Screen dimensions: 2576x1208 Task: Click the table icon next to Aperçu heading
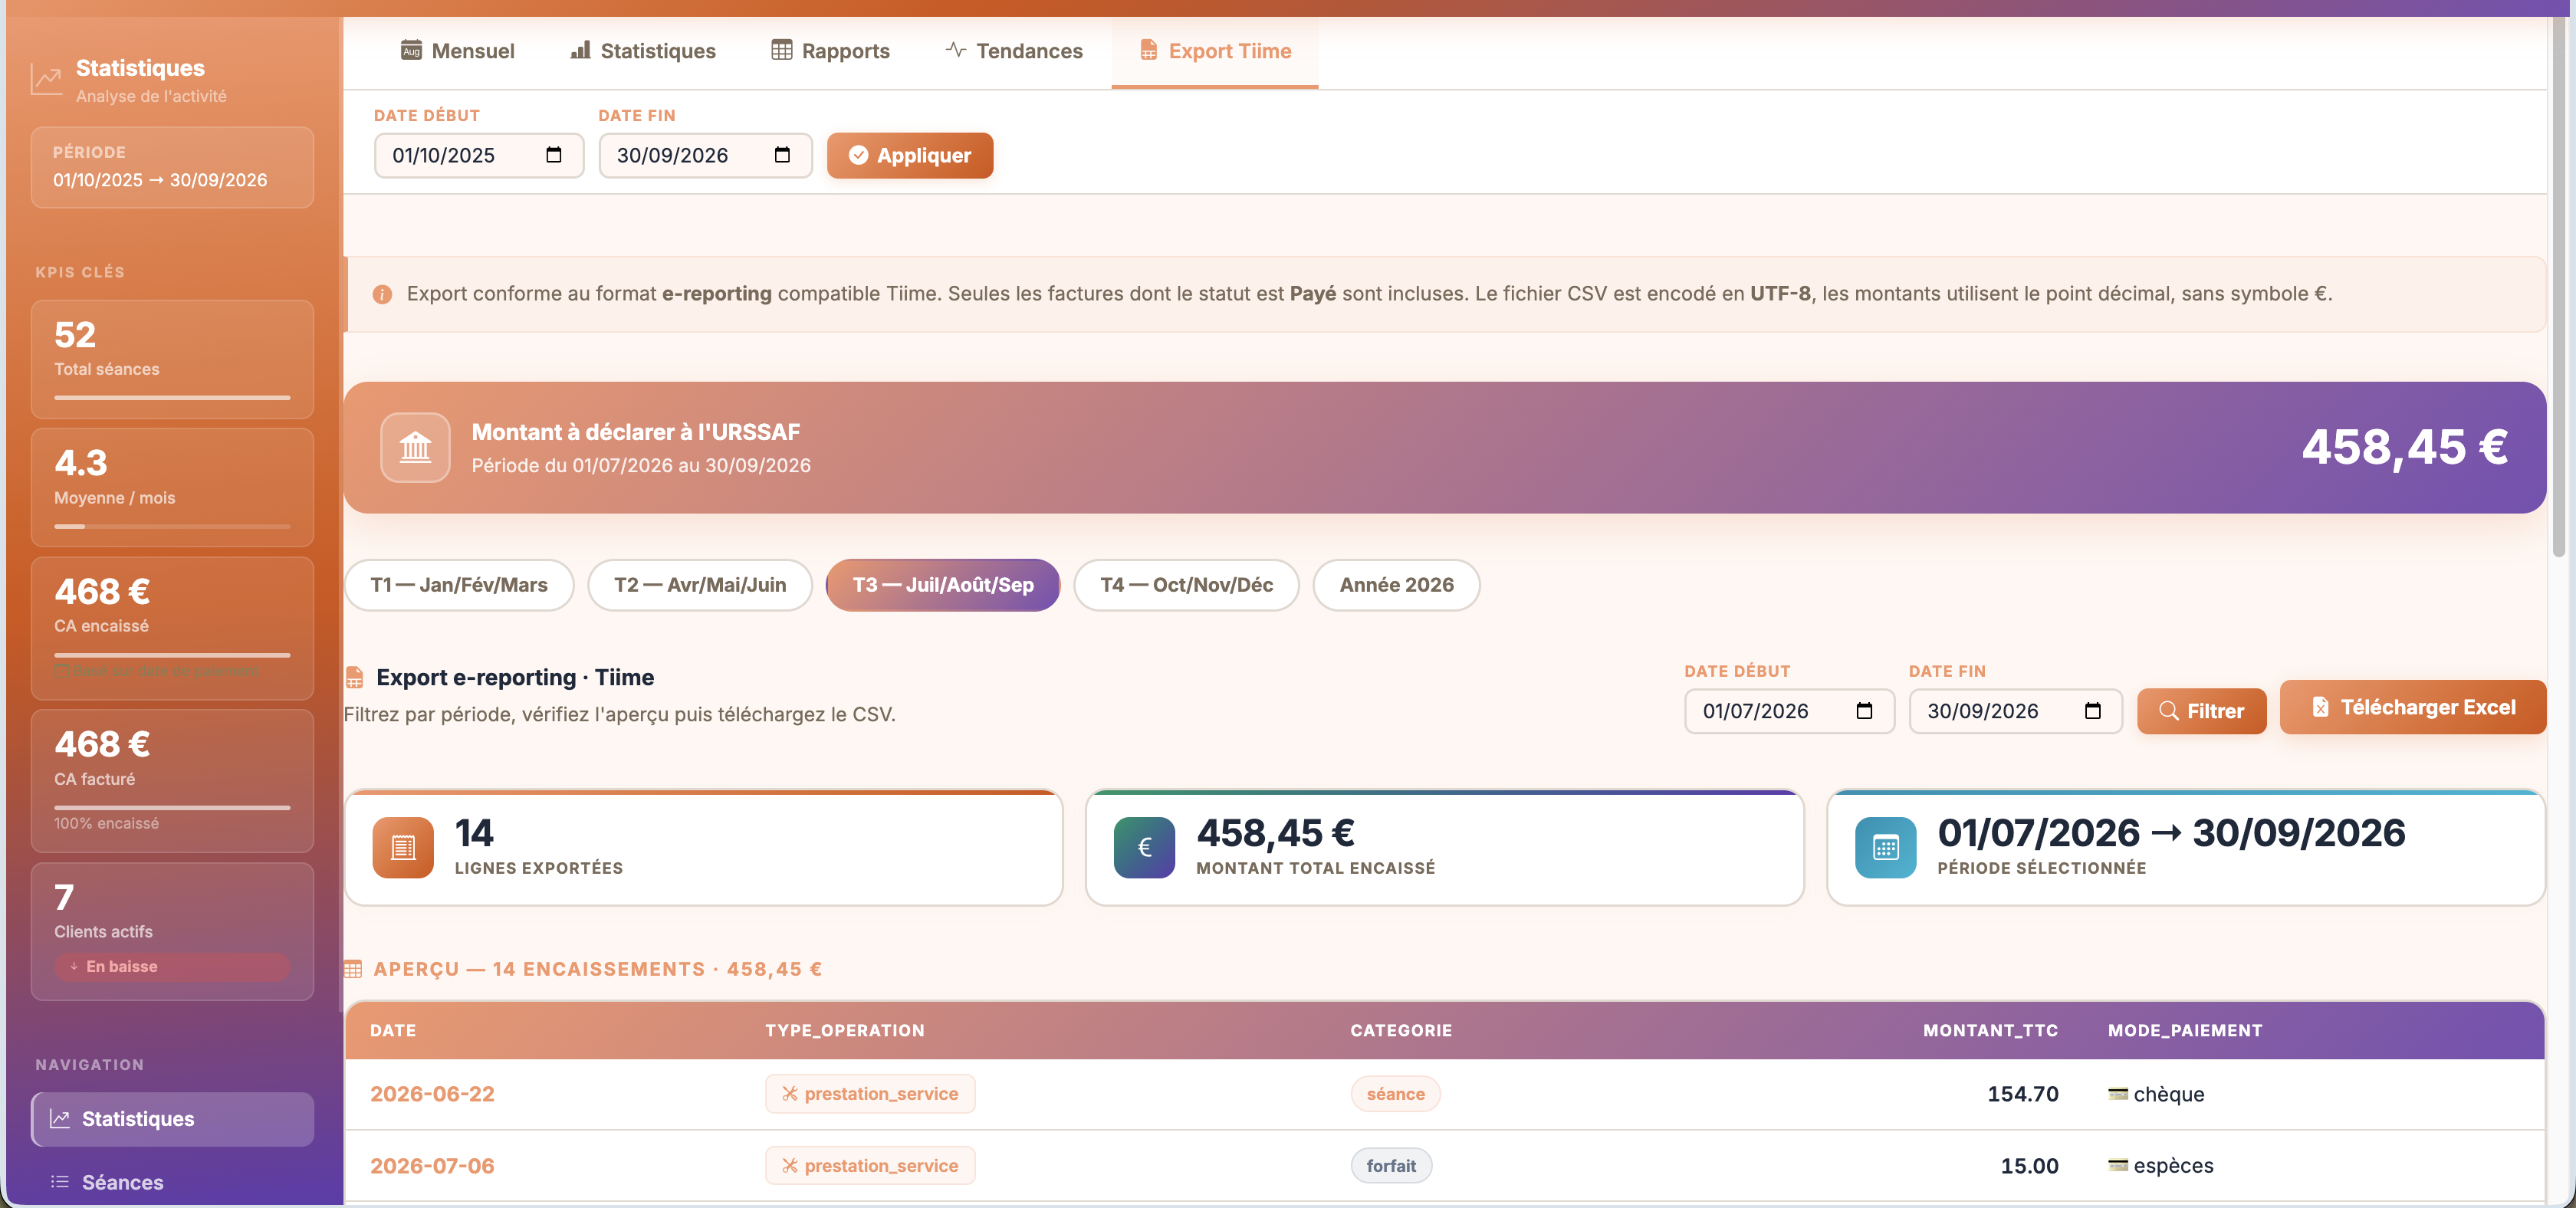click(353, 969)
